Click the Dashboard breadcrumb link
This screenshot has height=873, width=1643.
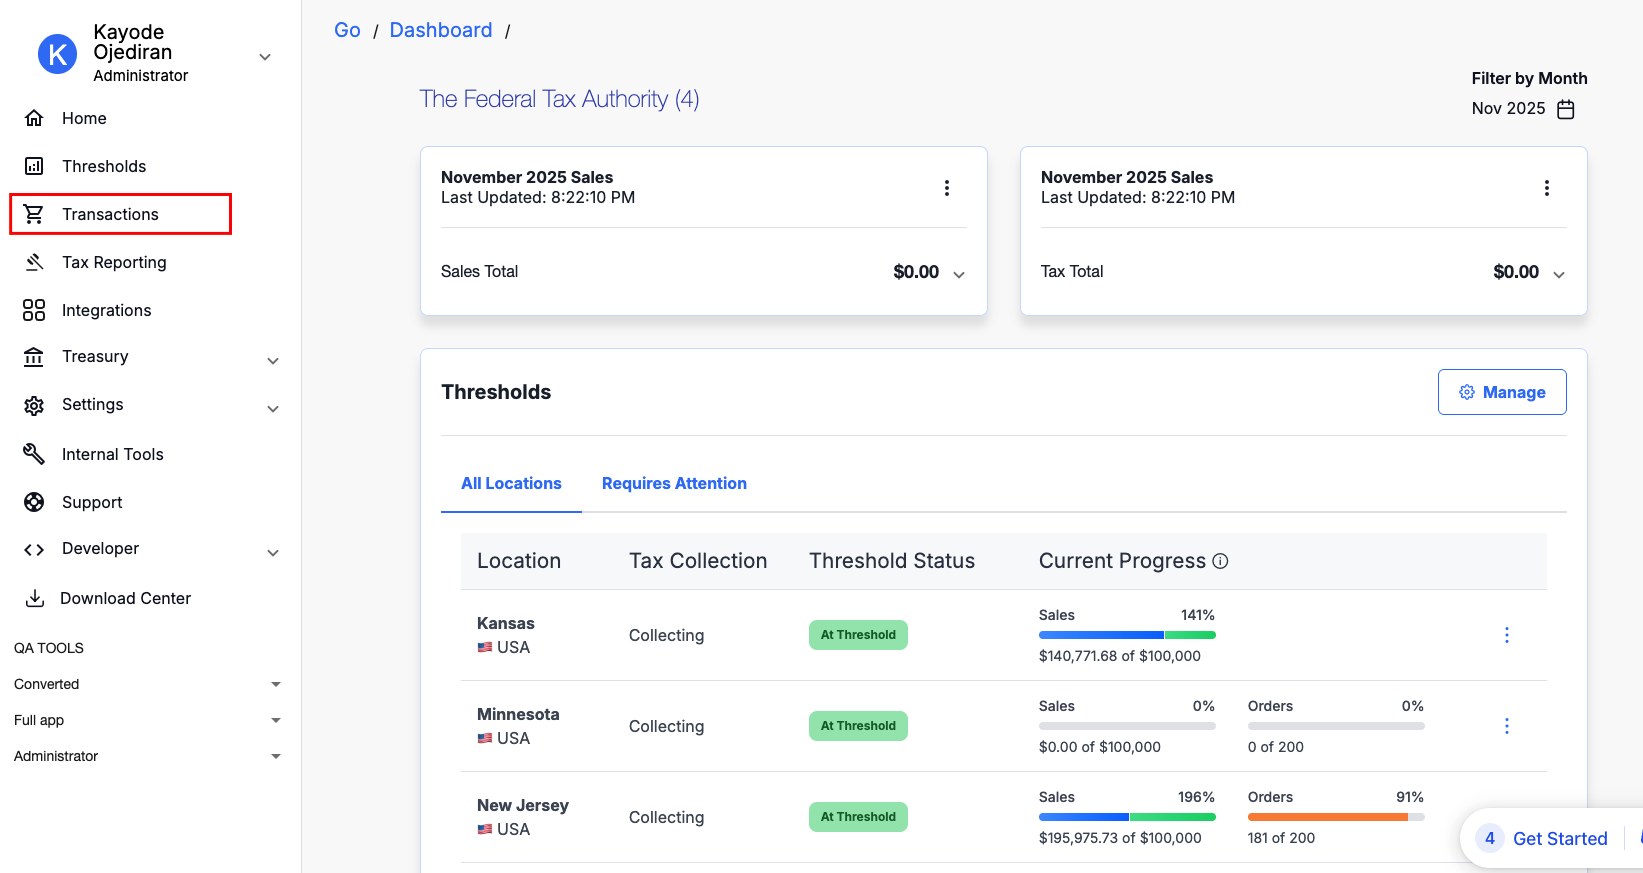click(x=441, y=30)
